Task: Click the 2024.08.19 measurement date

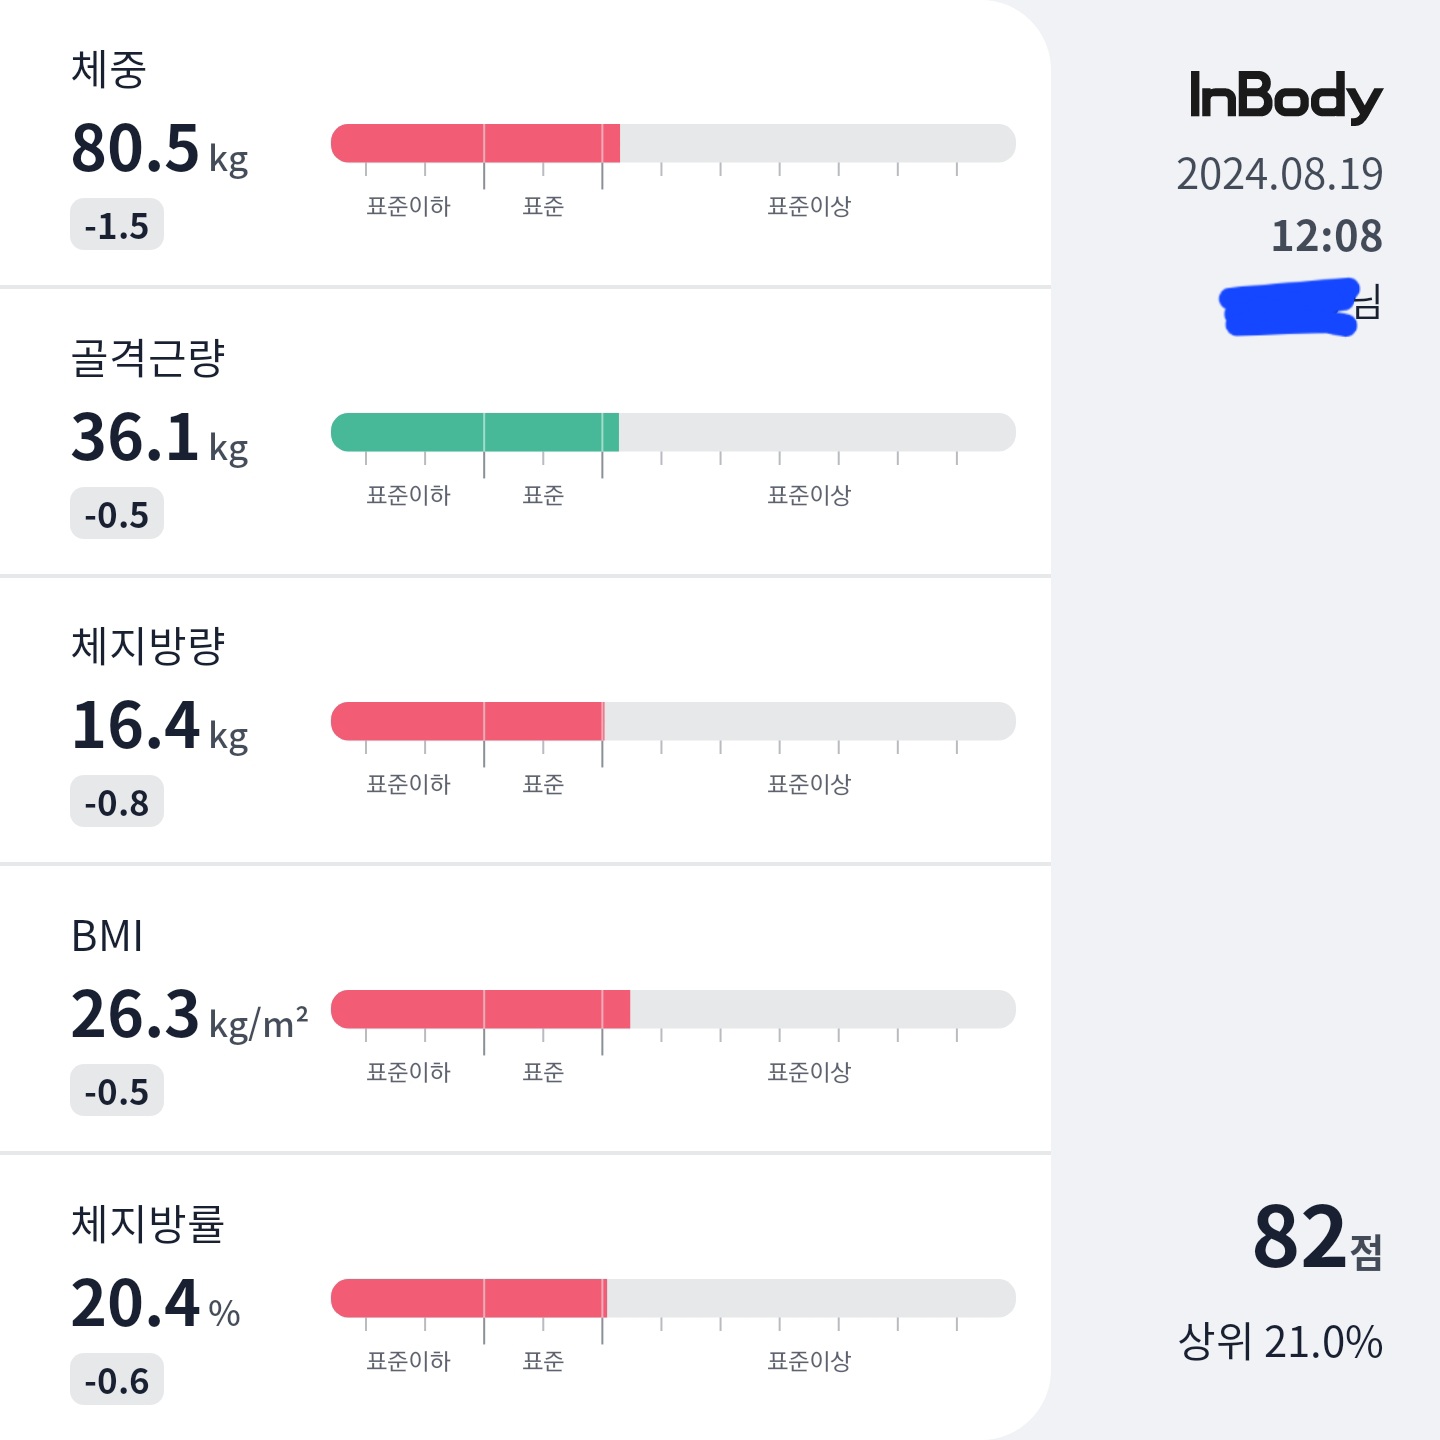Action: 1280,174
